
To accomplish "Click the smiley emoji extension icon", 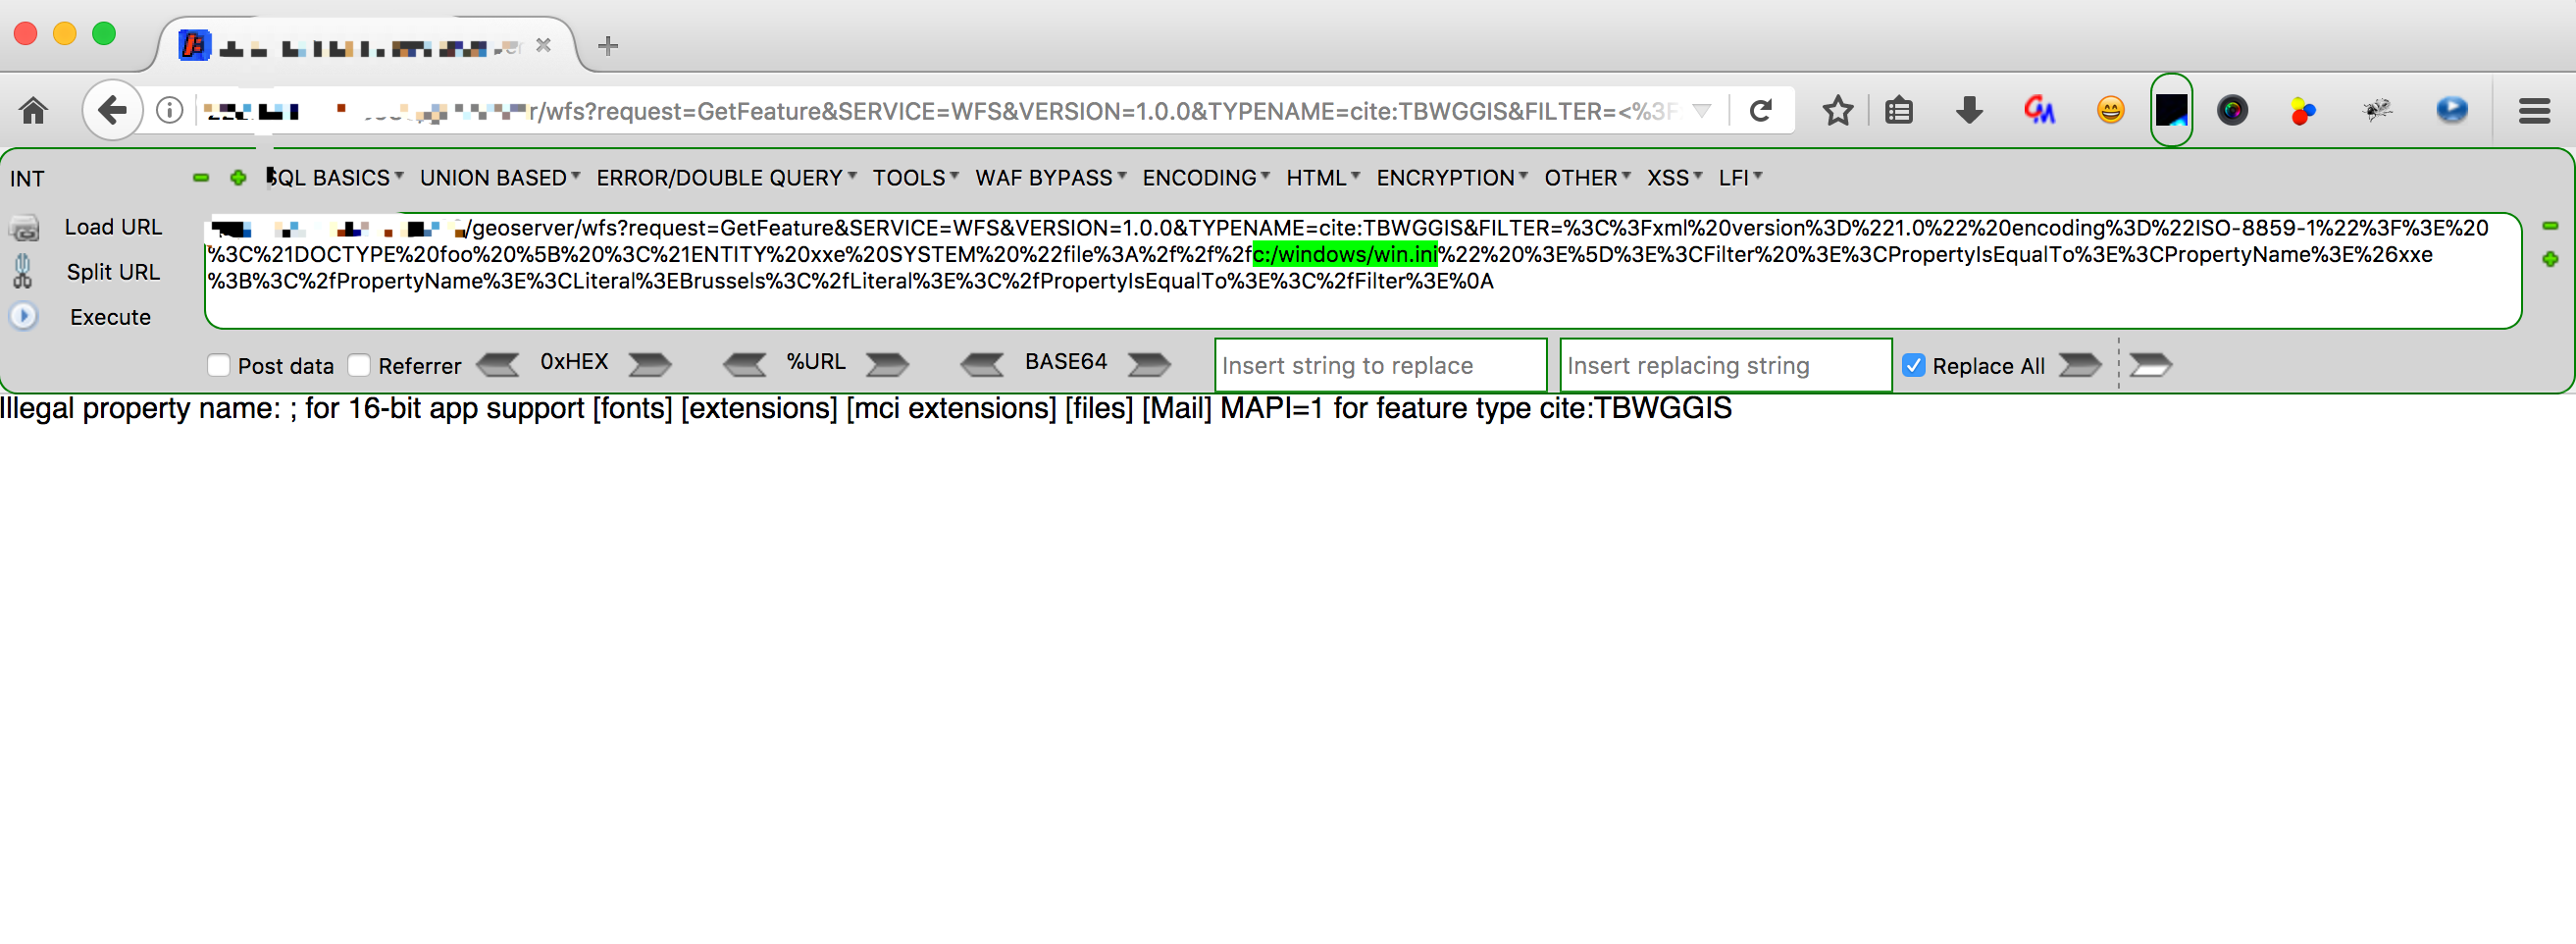I will [x=2110, y=110].
